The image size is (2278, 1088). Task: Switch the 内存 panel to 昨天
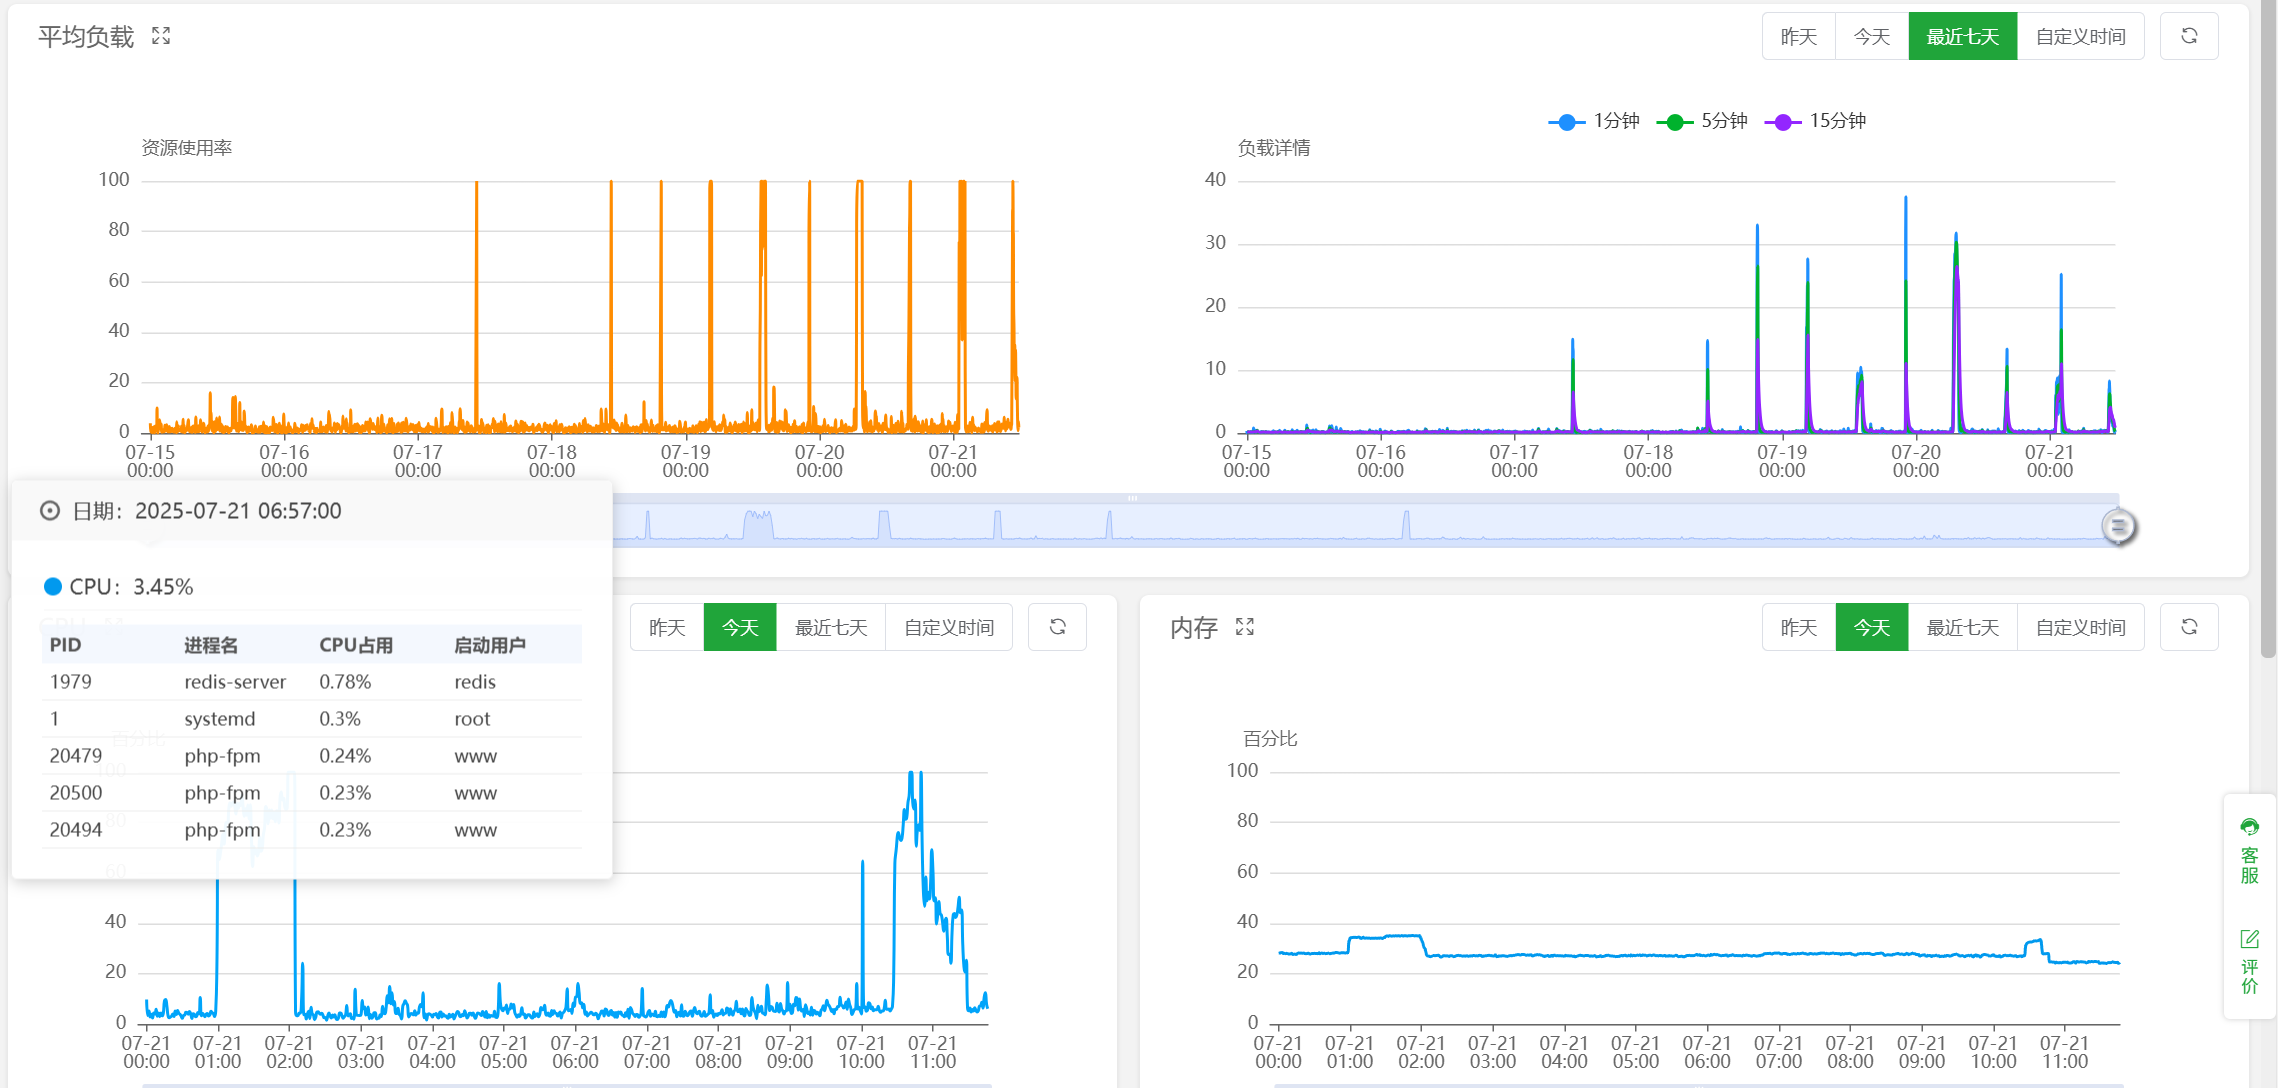(1798, 627)
